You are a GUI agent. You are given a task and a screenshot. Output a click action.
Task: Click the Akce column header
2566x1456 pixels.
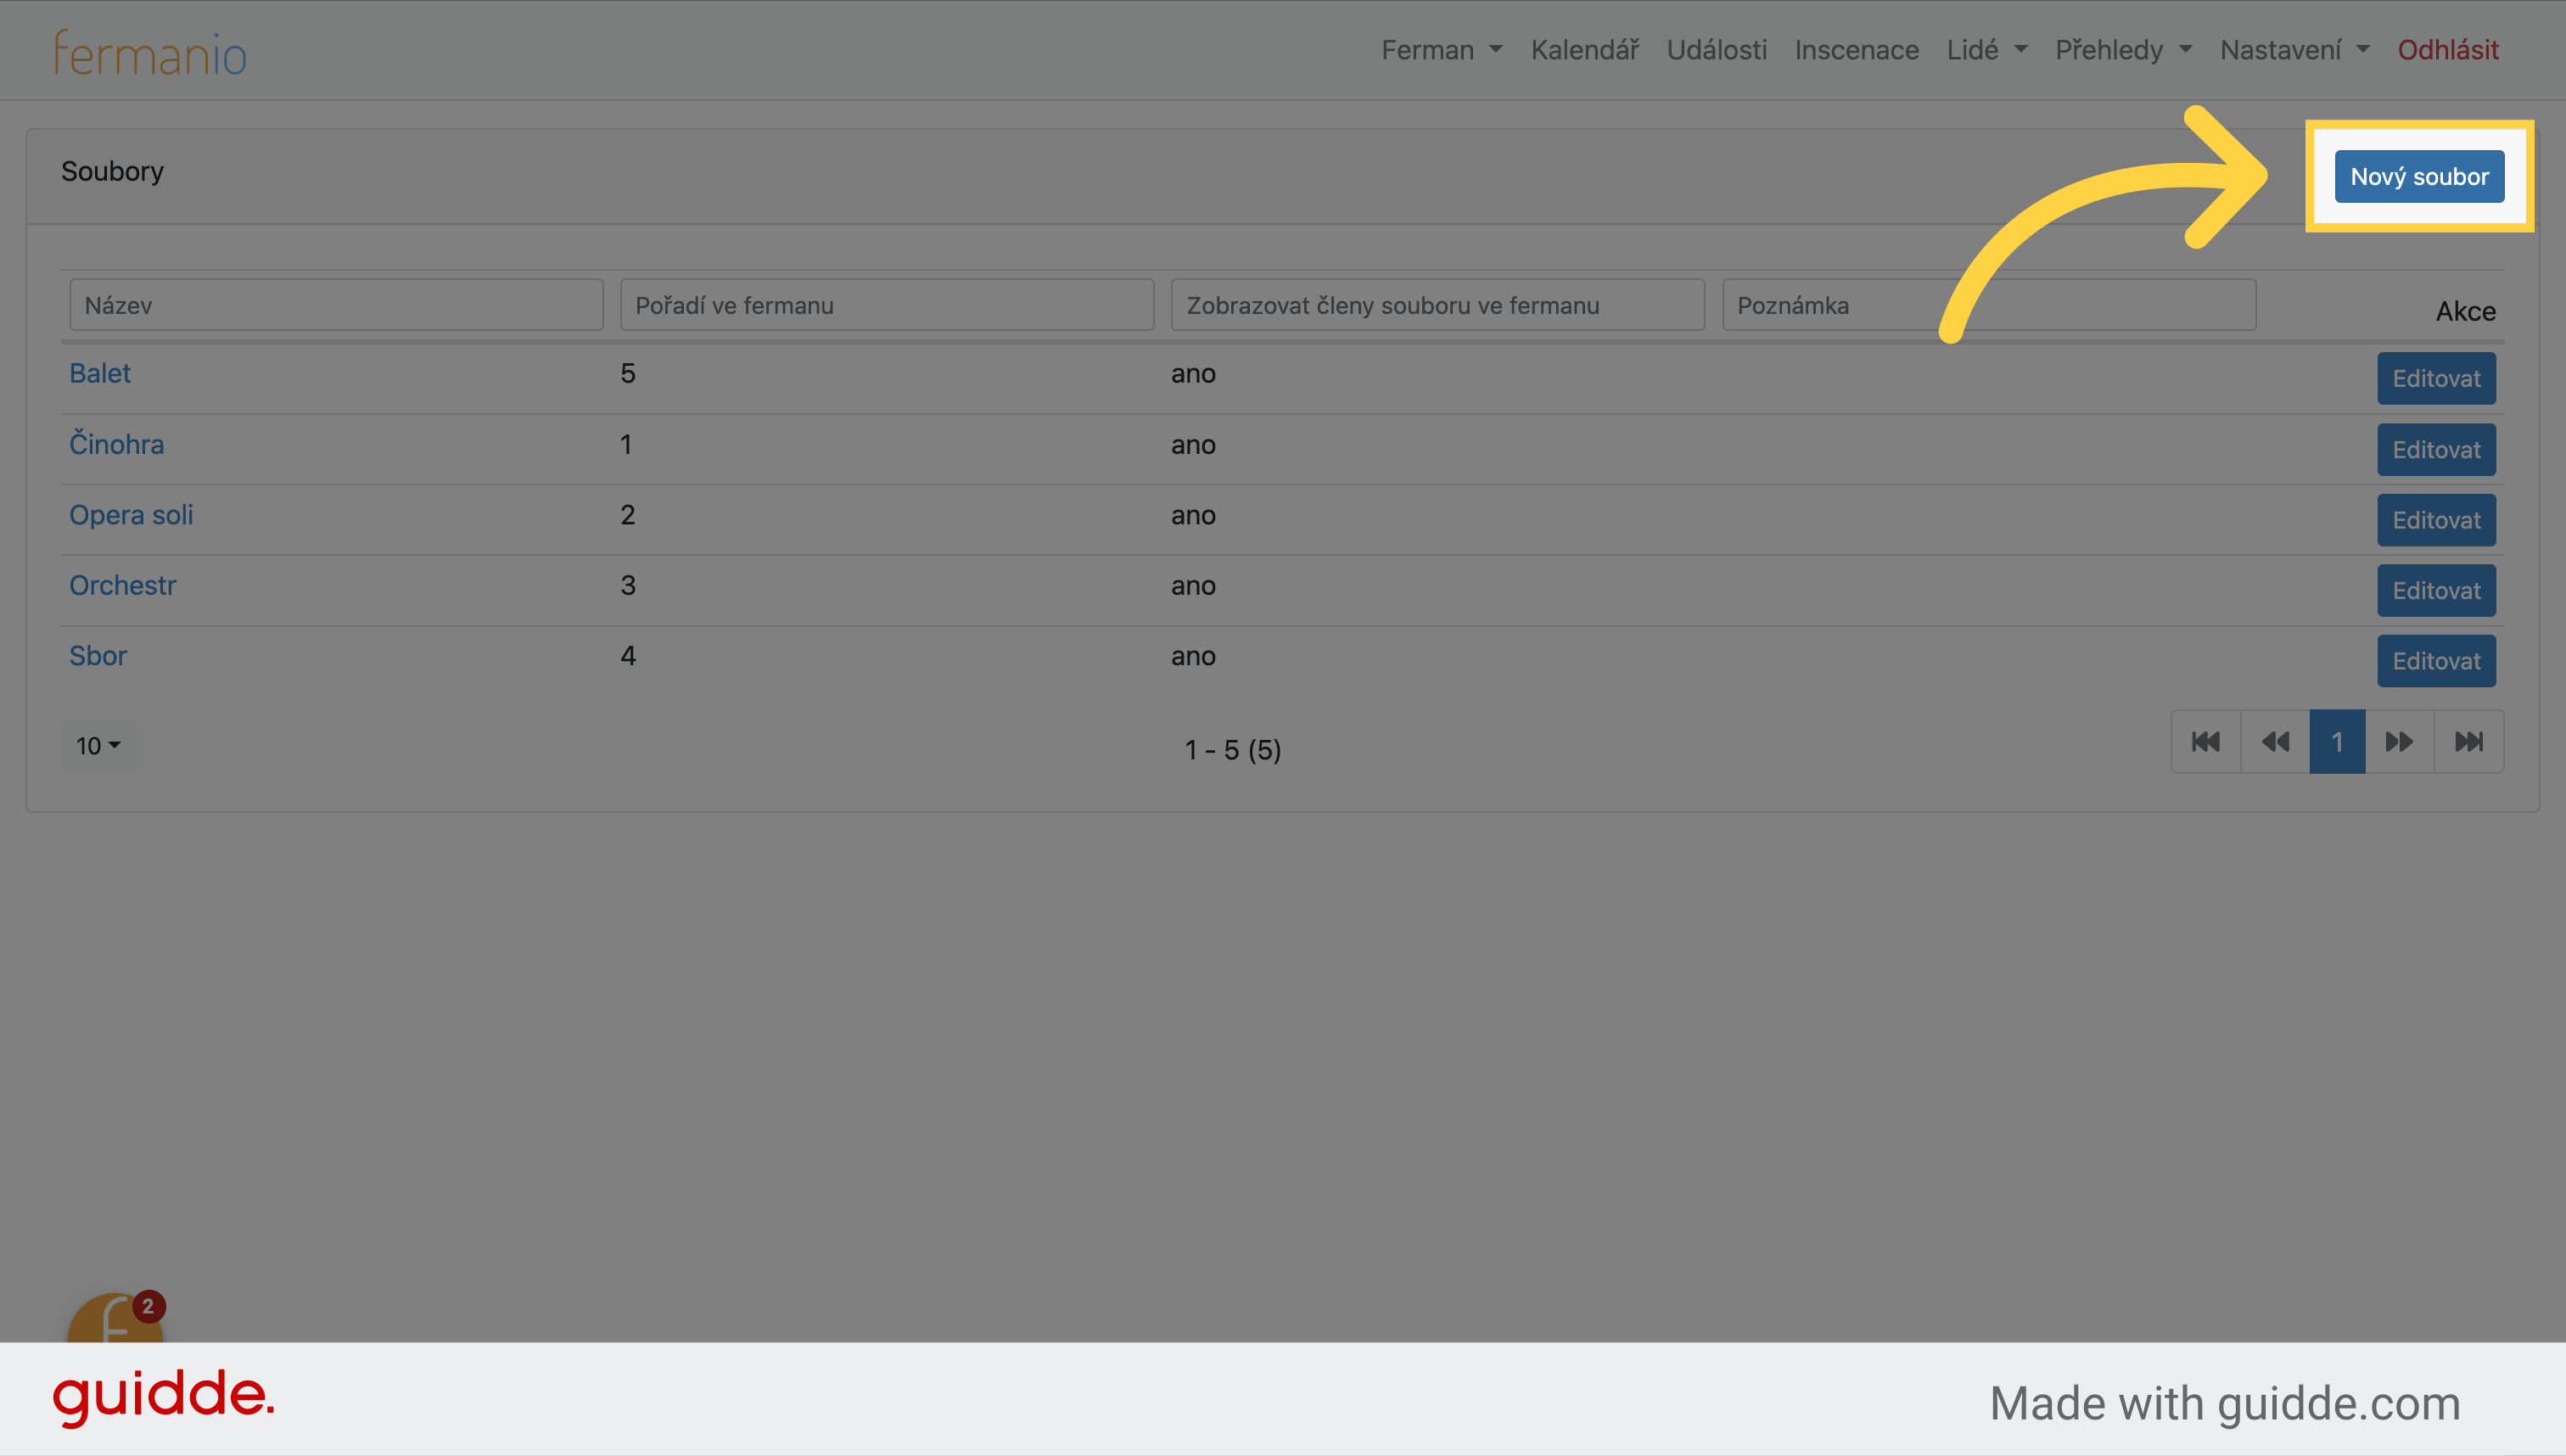point(2465,311)
